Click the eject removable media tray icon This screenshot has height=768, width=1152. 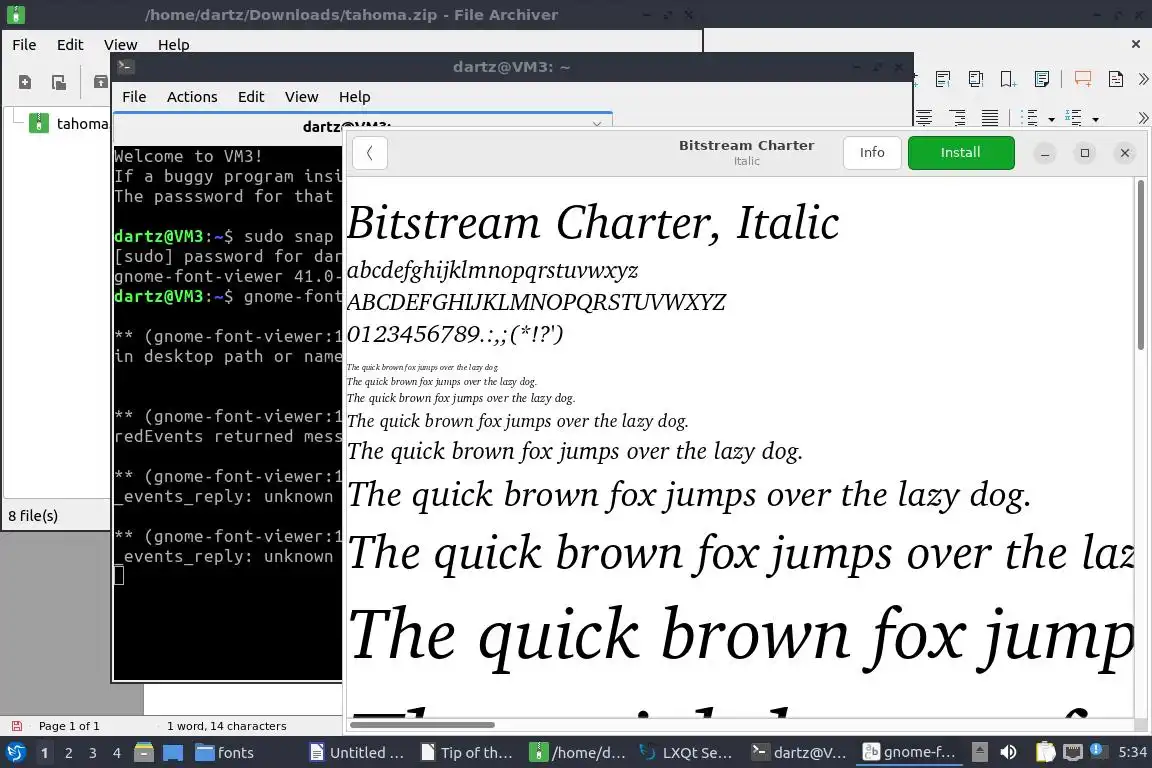[x=980, y=752]
